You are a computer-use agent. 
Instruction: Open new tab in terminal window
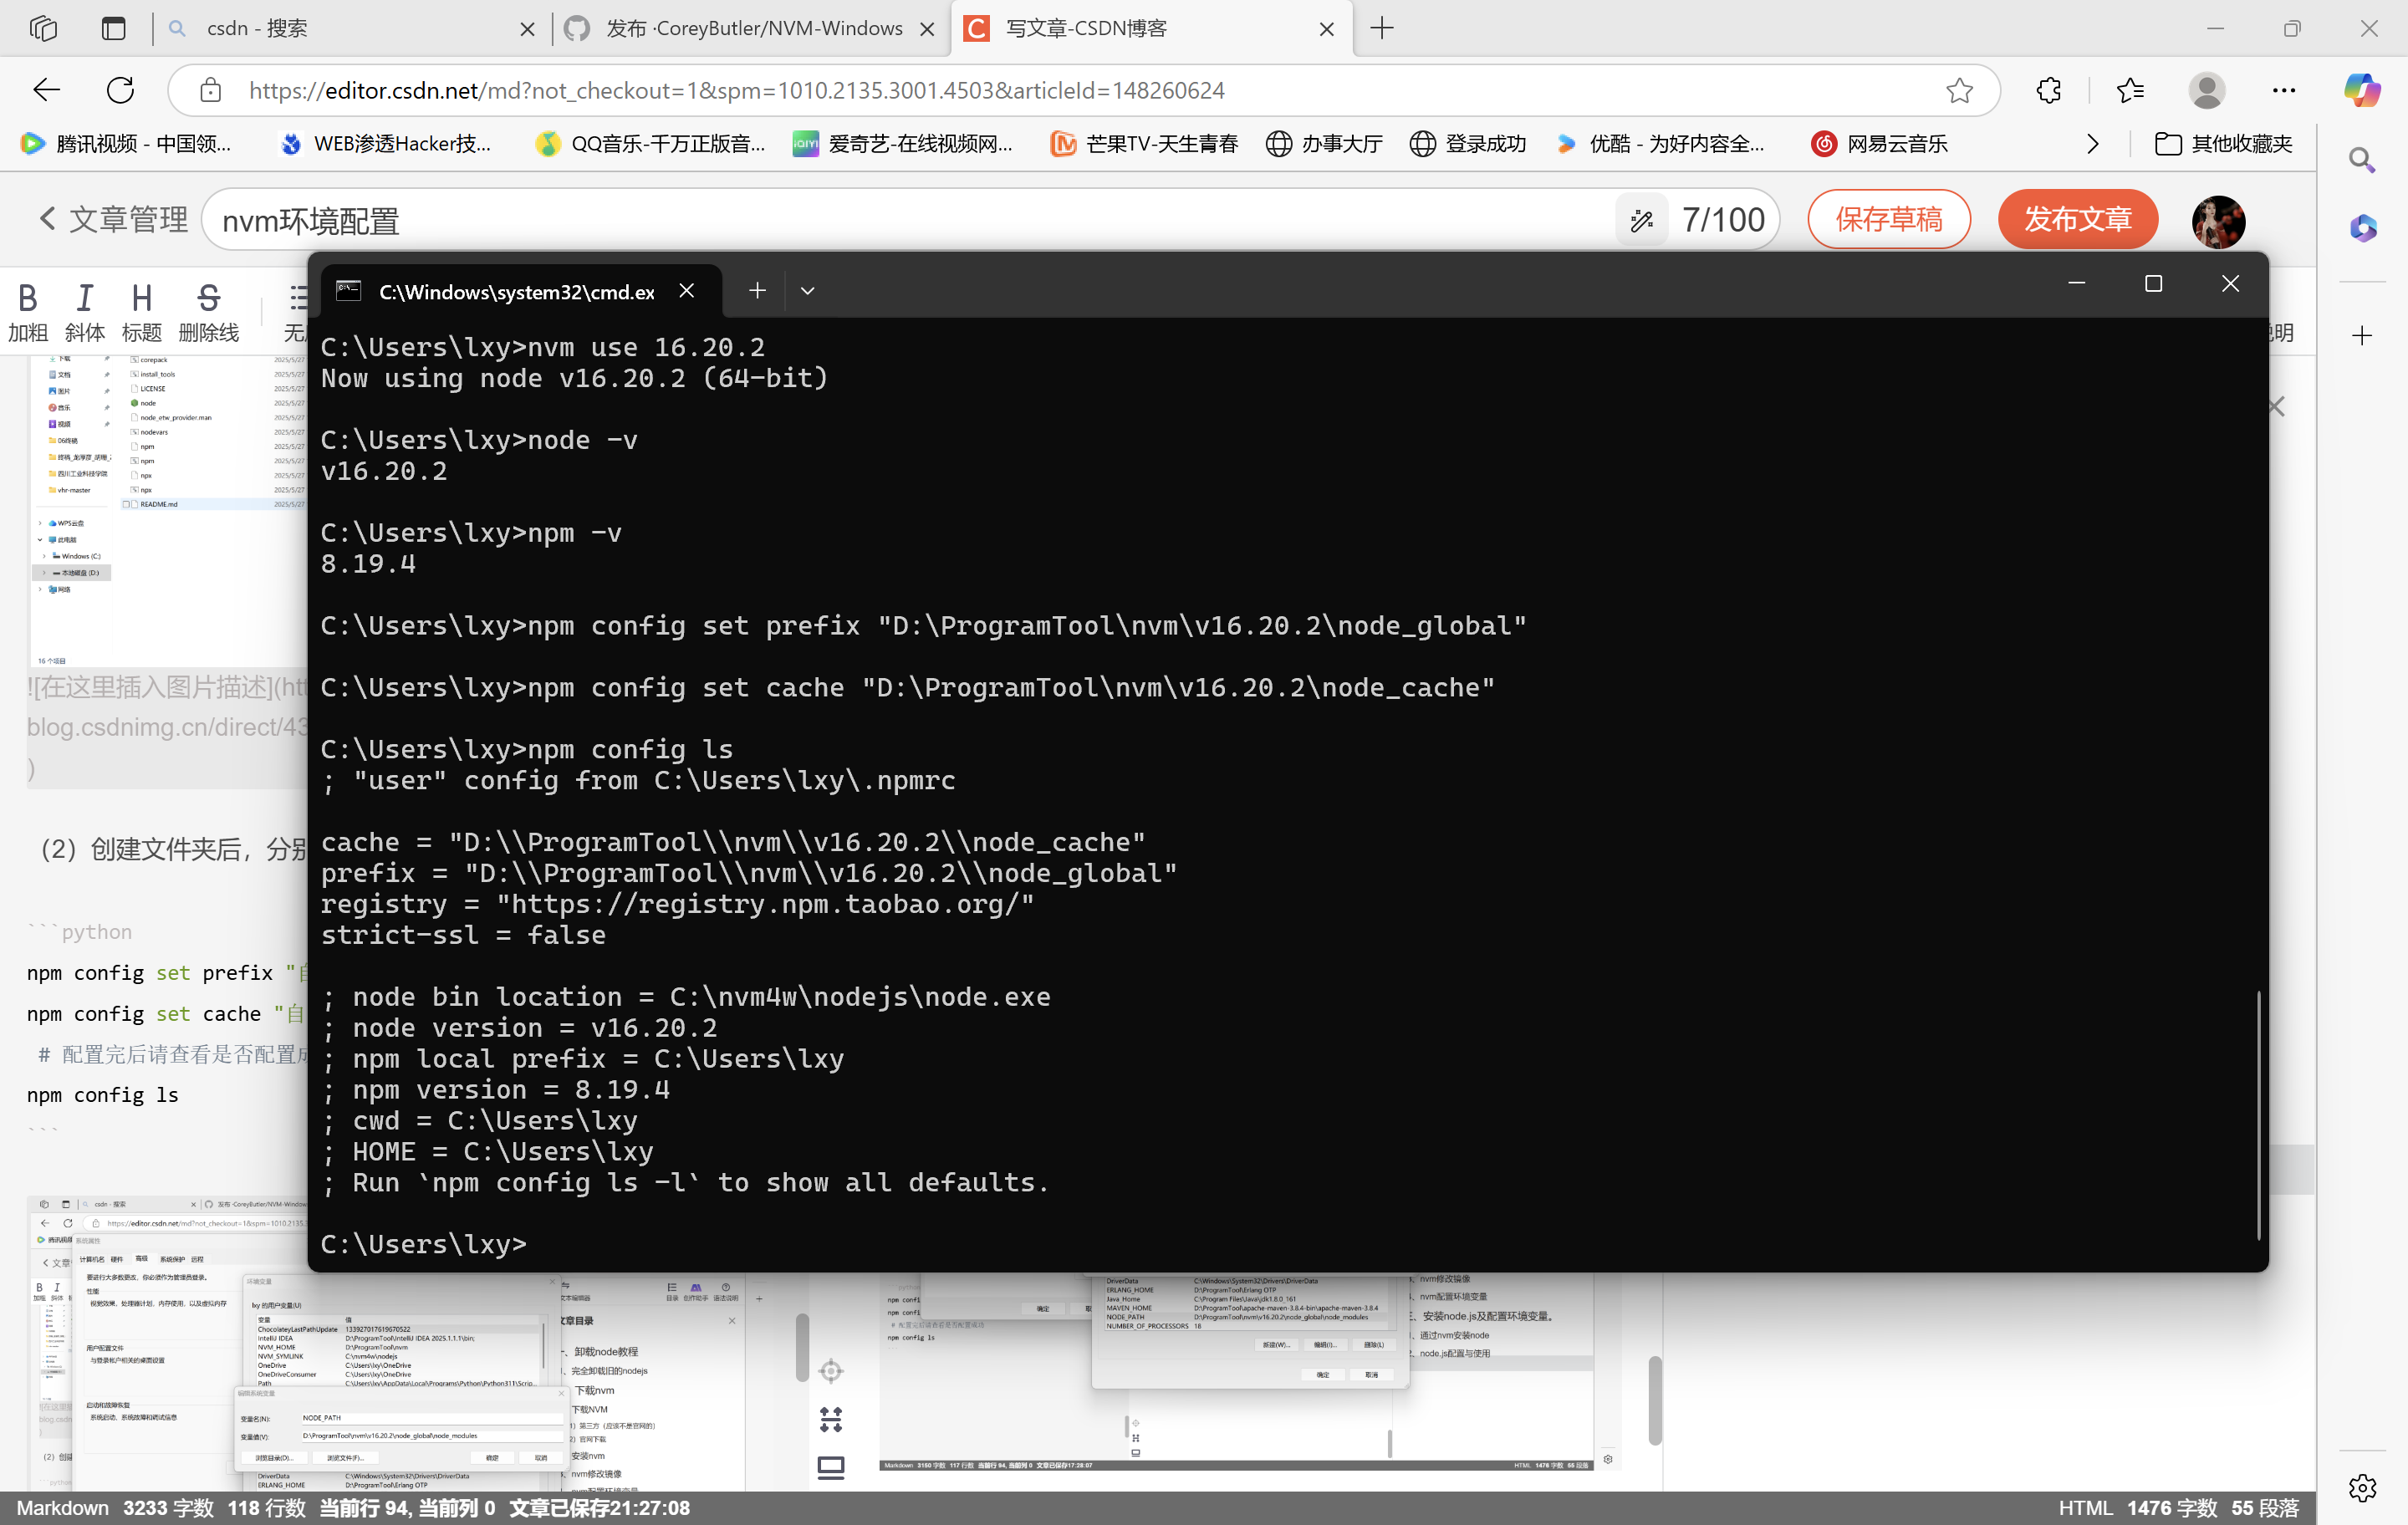click(757, 291)
